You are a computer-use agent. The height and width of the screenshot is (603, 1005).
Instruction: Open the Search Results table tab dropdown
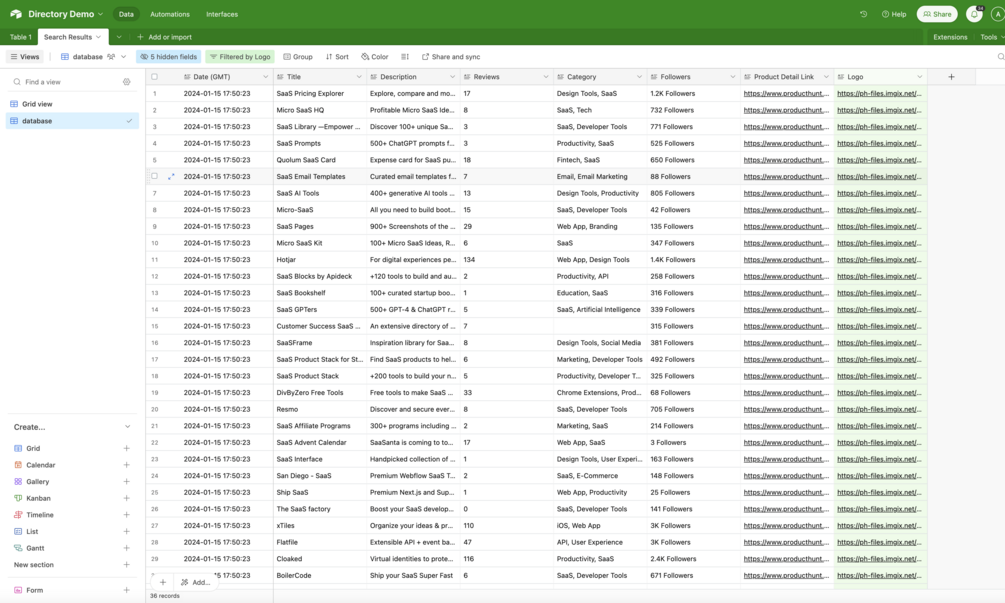click(x=98, y=37)
